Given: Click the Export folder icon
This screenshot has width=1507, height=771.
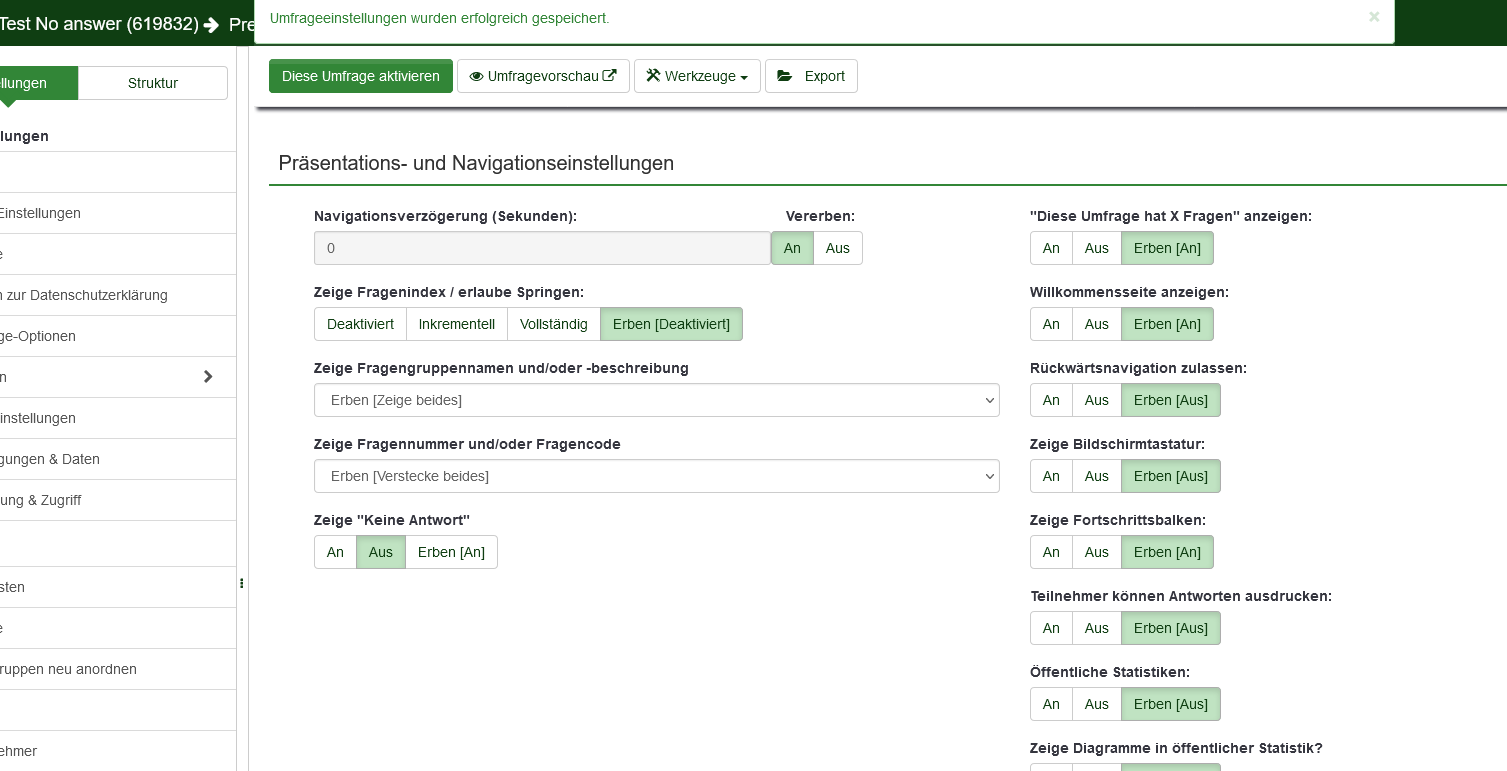Looking at the screenshot, I should 785,76.
